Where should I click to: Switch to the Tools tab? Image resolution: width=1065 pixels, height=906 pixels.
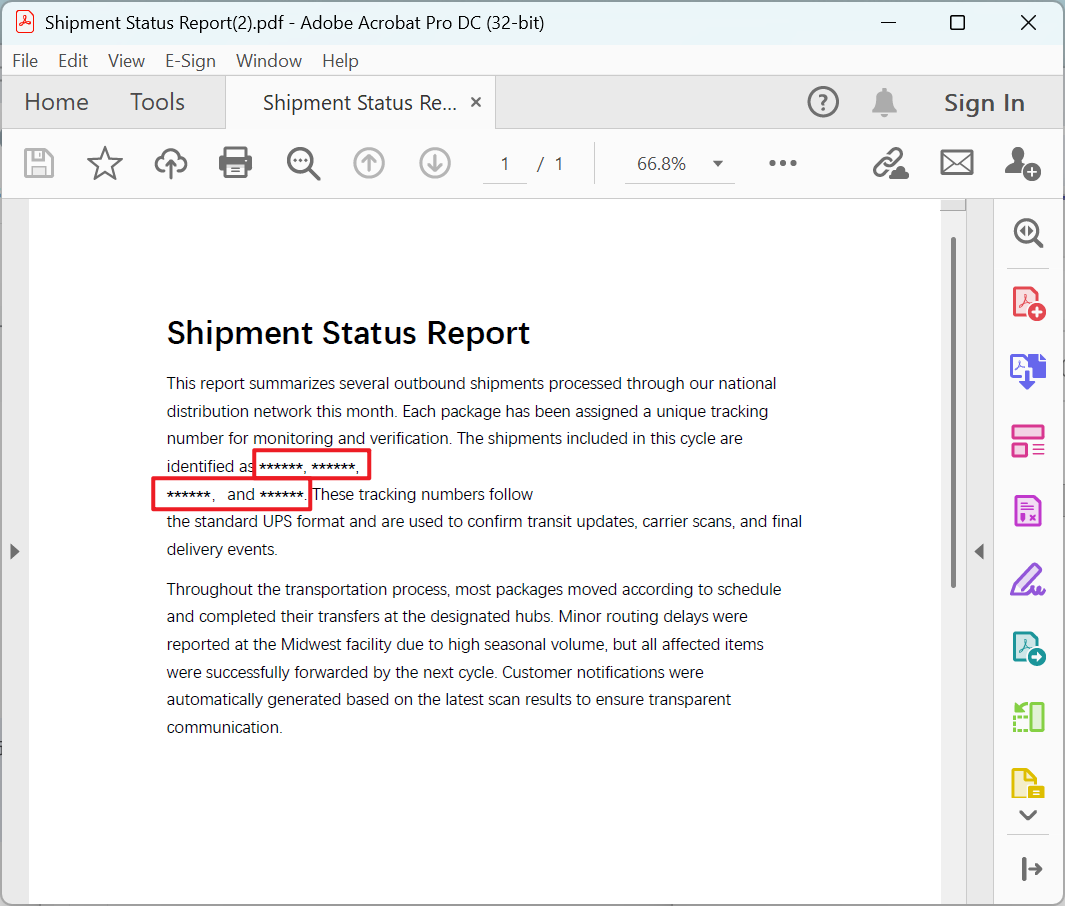157,102
